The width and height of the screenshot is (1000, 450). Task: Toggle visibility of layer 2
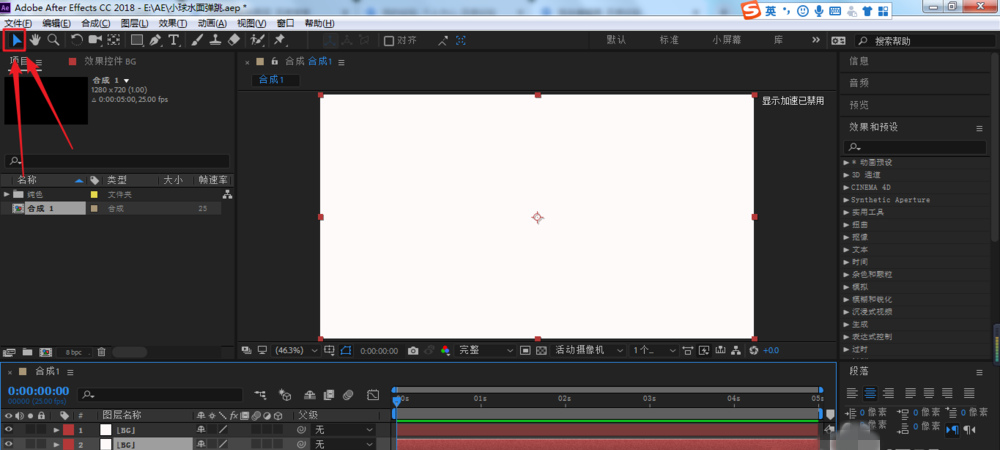9,443
